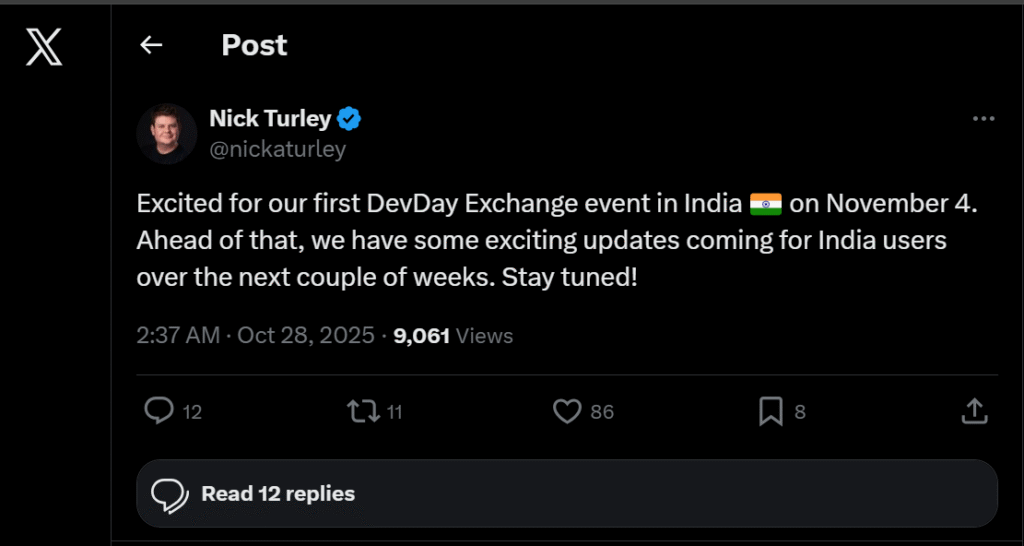Open the Nick Turley display name link
The image size is (1024, 546).
(270, 119)
